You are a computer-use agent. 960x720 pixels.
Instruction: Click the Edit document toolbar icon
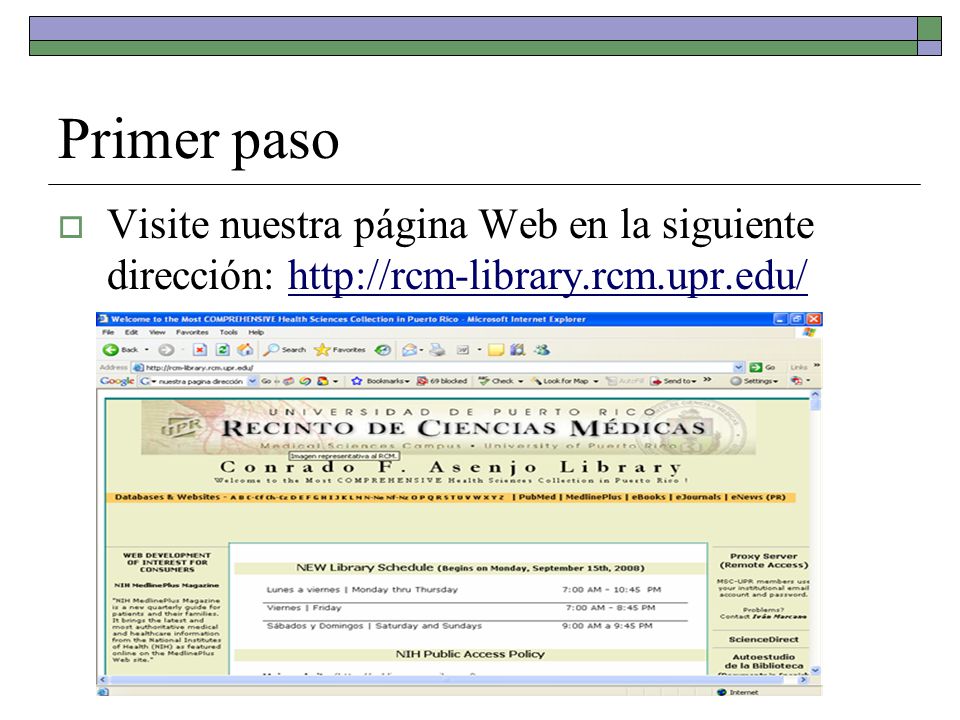click(463, 350)
